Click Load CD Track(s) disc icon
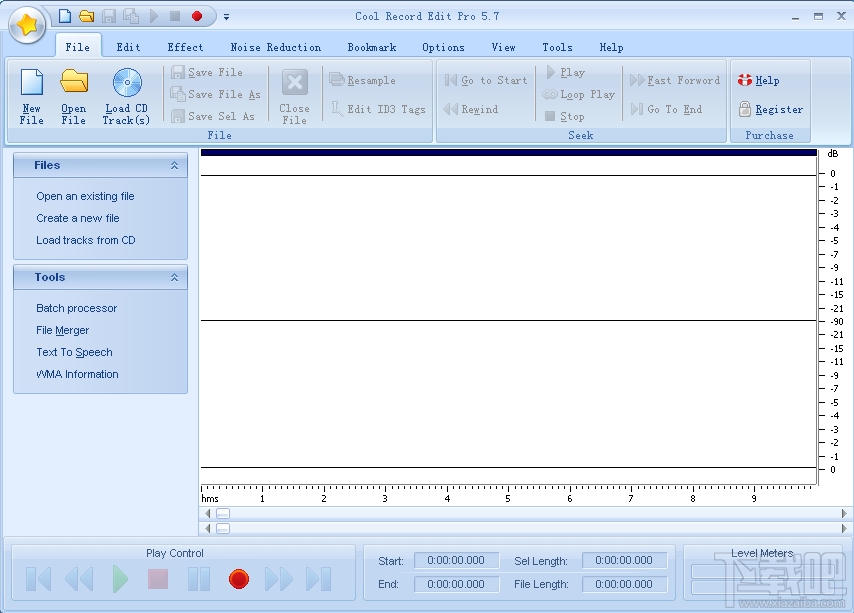This screenshot has height=613, width=854. coord(127,82)
